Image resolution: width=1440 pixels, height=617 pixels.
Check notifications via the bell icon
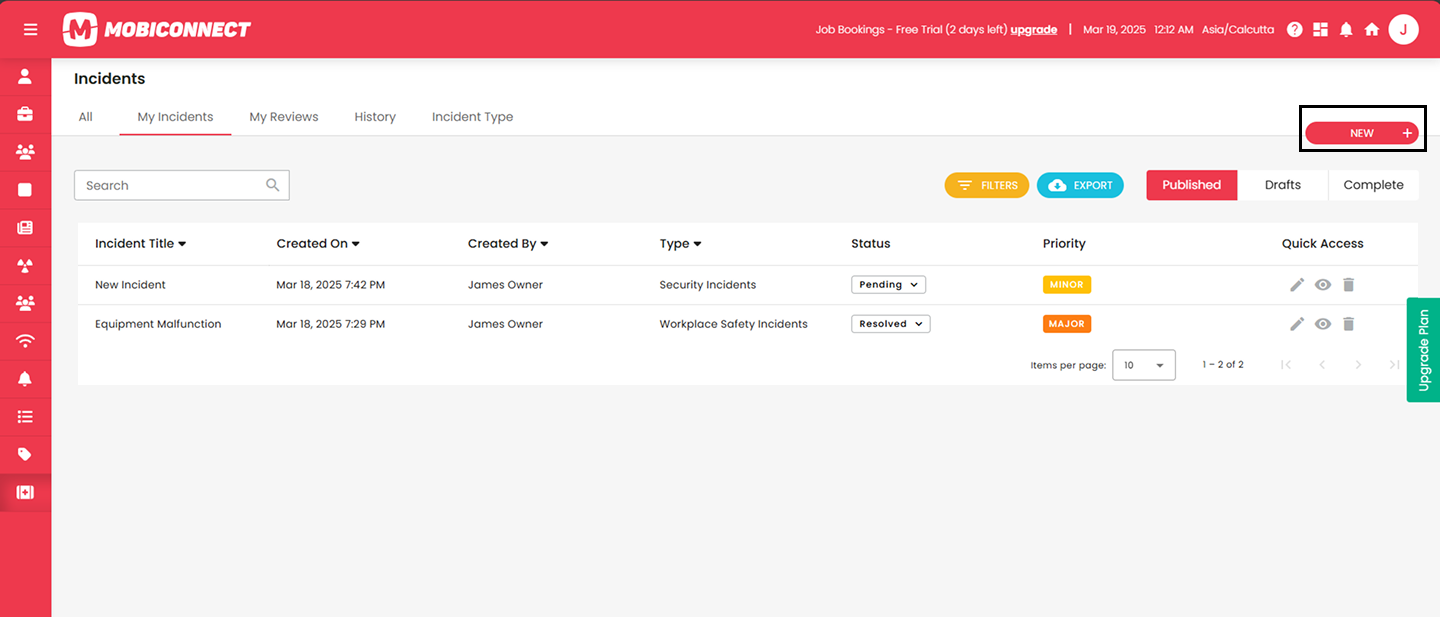1346,29
